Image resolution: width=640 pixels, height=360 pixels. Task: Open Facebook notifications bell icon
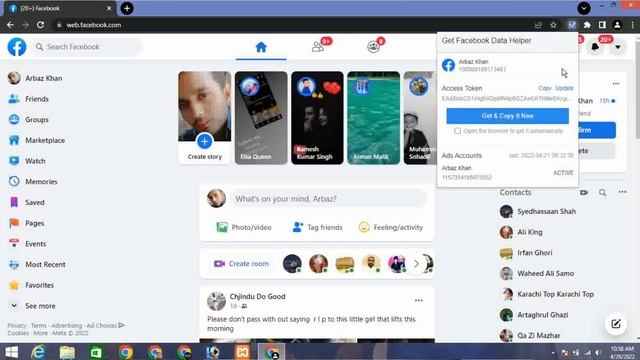tap(595, 47)
